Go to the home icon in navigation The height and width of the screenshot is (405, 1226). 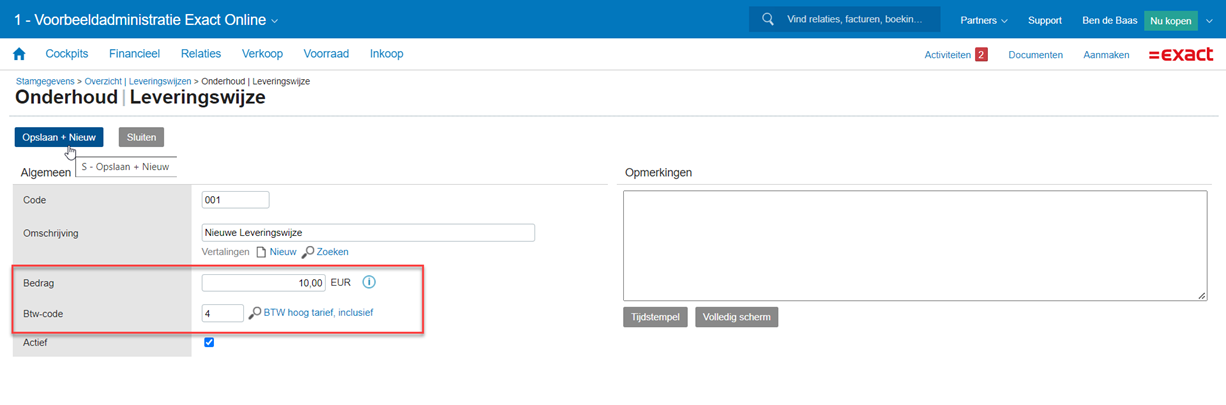19,54
